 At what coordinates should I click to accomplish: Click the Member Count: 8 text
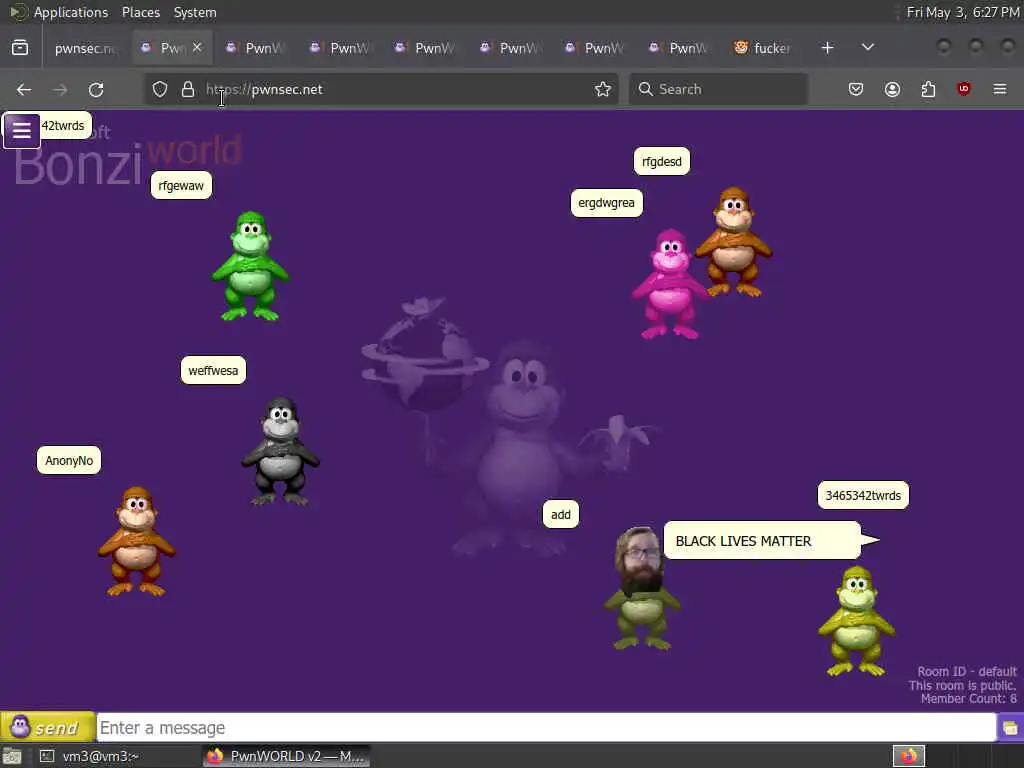tap(968, 699)
